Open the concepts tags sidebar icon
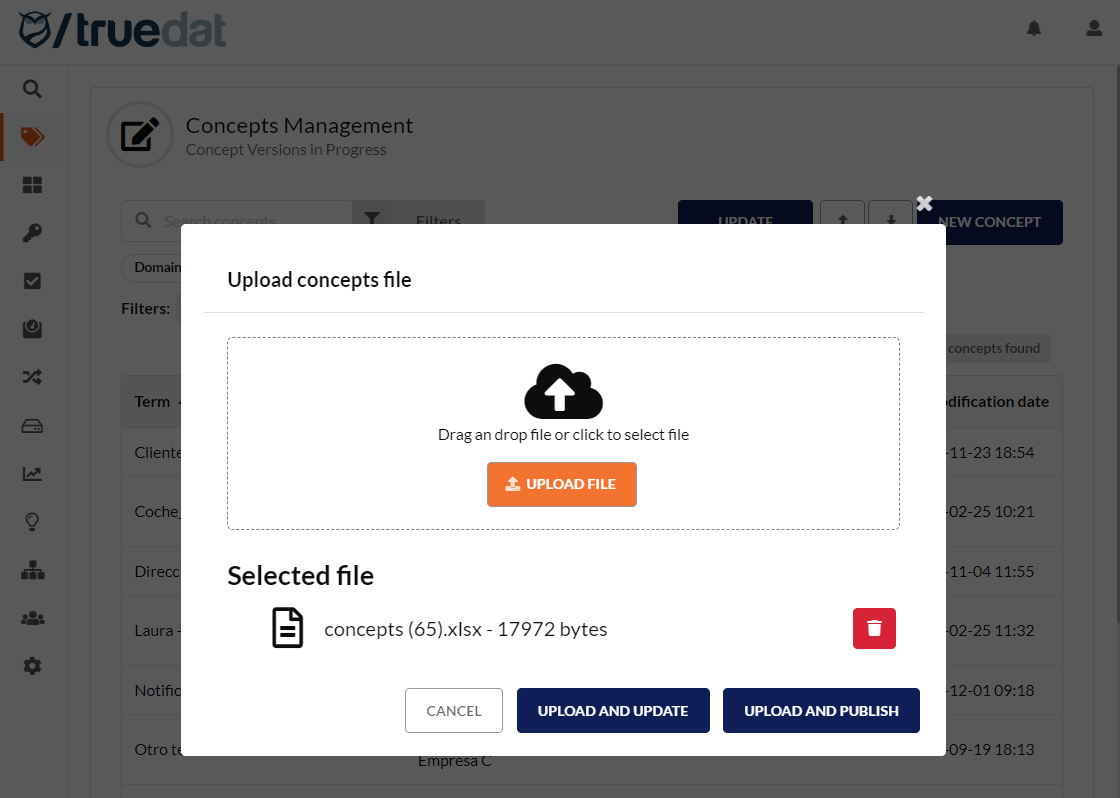The height and width of the screenshot is (798, 1120). pyautogui.click(x=32, y=137)
